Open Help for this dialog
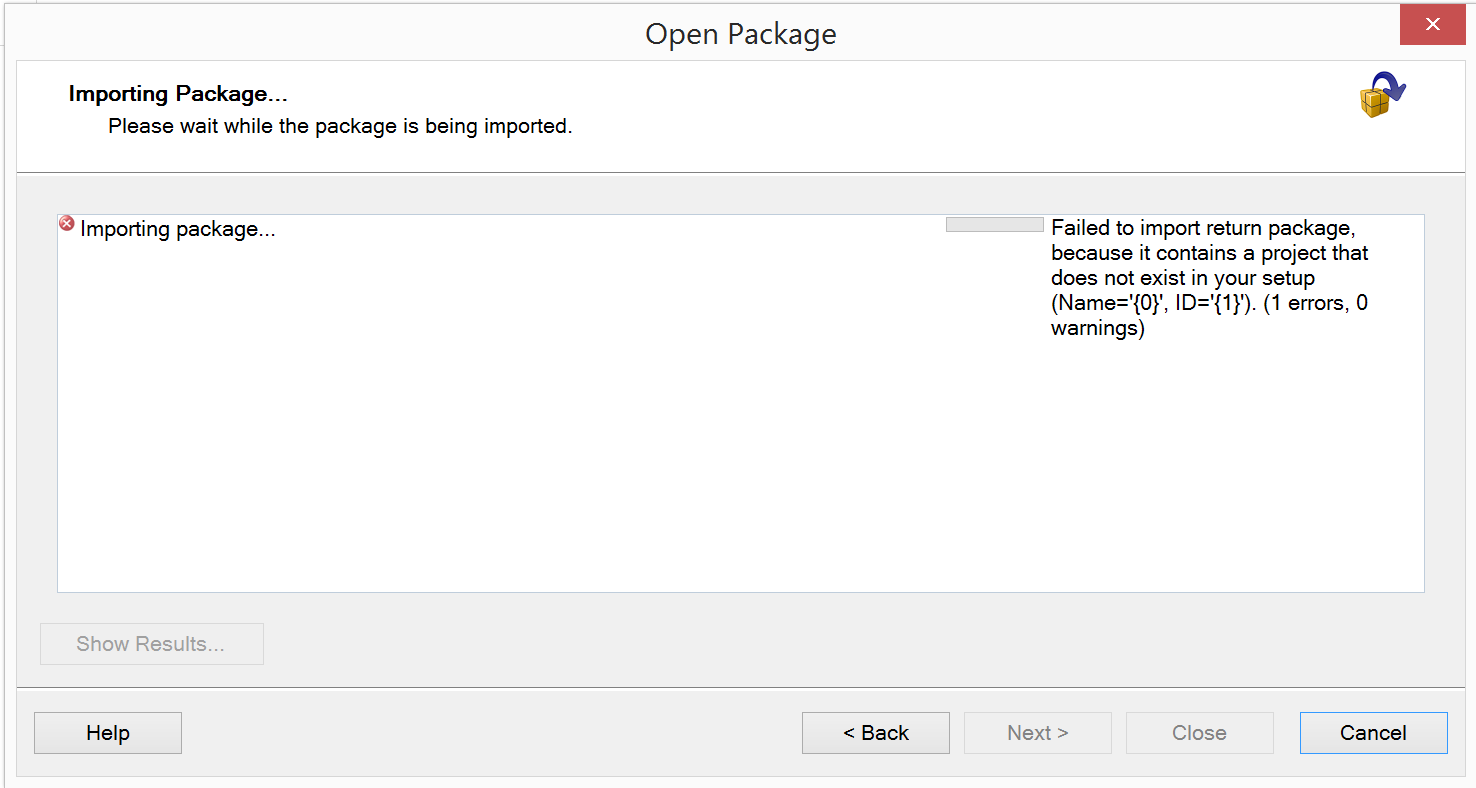The height and width of the screenshot is (788, 1476). point(108,733)
